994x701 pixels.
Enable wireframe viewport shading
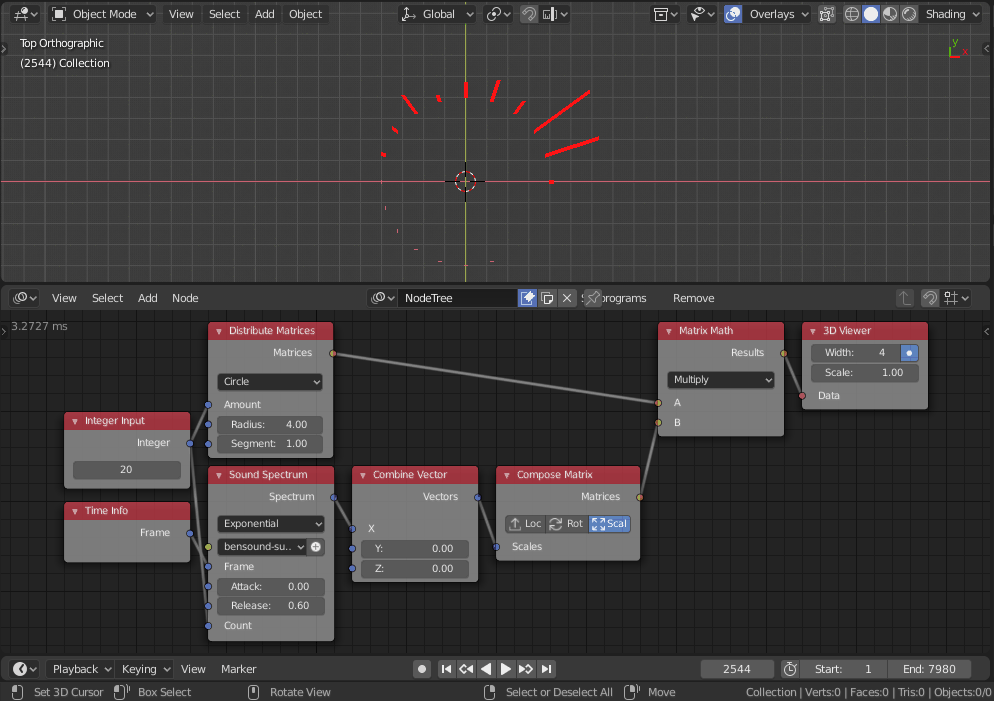click(852, 14)
